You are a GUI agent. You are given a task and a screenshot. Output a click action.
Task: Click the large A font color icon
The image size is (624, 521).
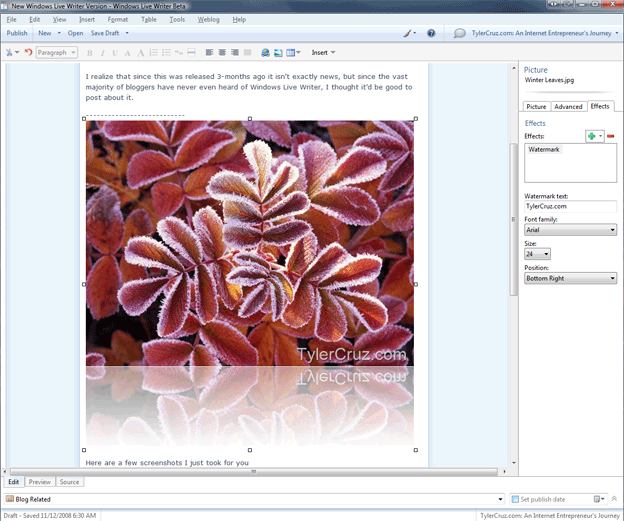coord(140,53)
